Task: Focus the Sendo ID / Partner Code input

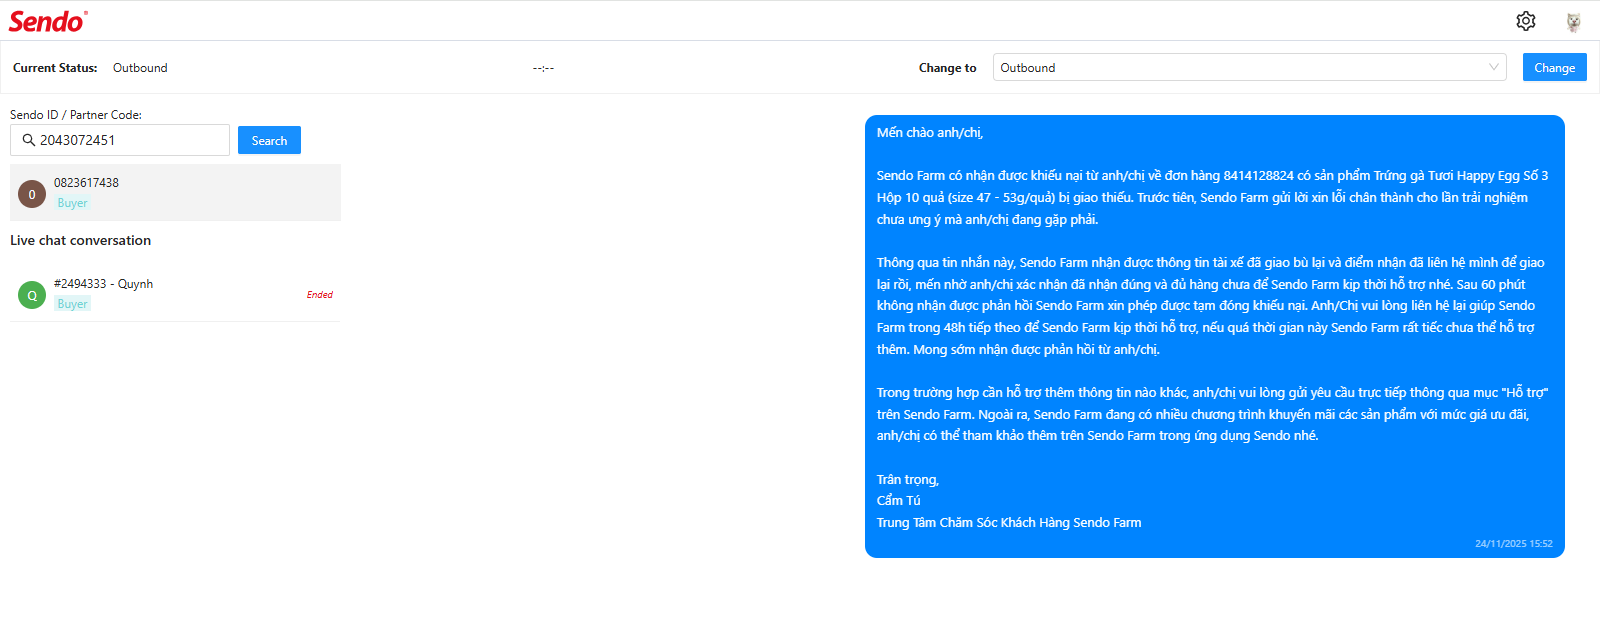Action: point(120,140)
